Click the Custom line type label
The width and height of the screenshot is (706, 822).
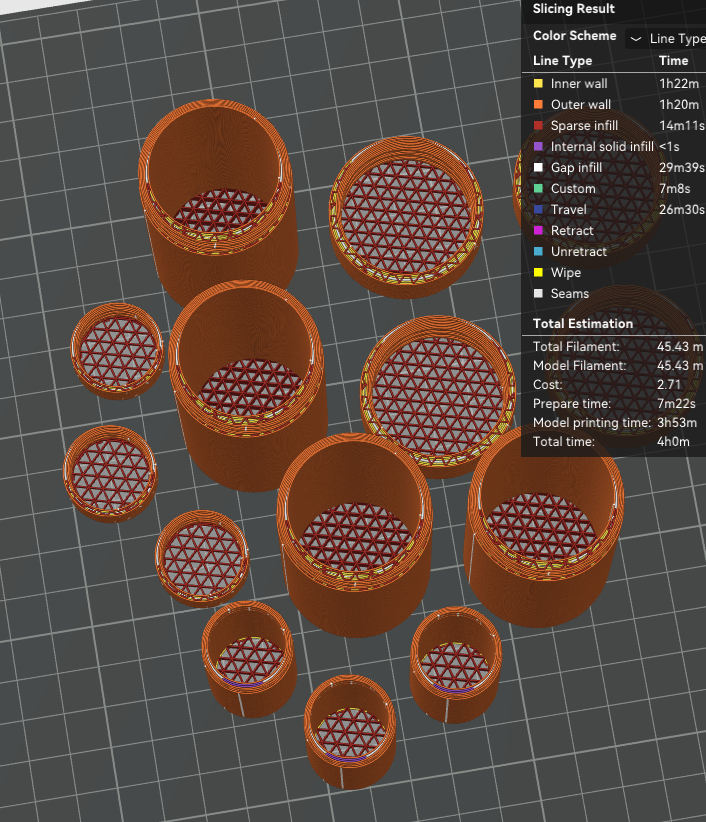[x=573, y=188]
